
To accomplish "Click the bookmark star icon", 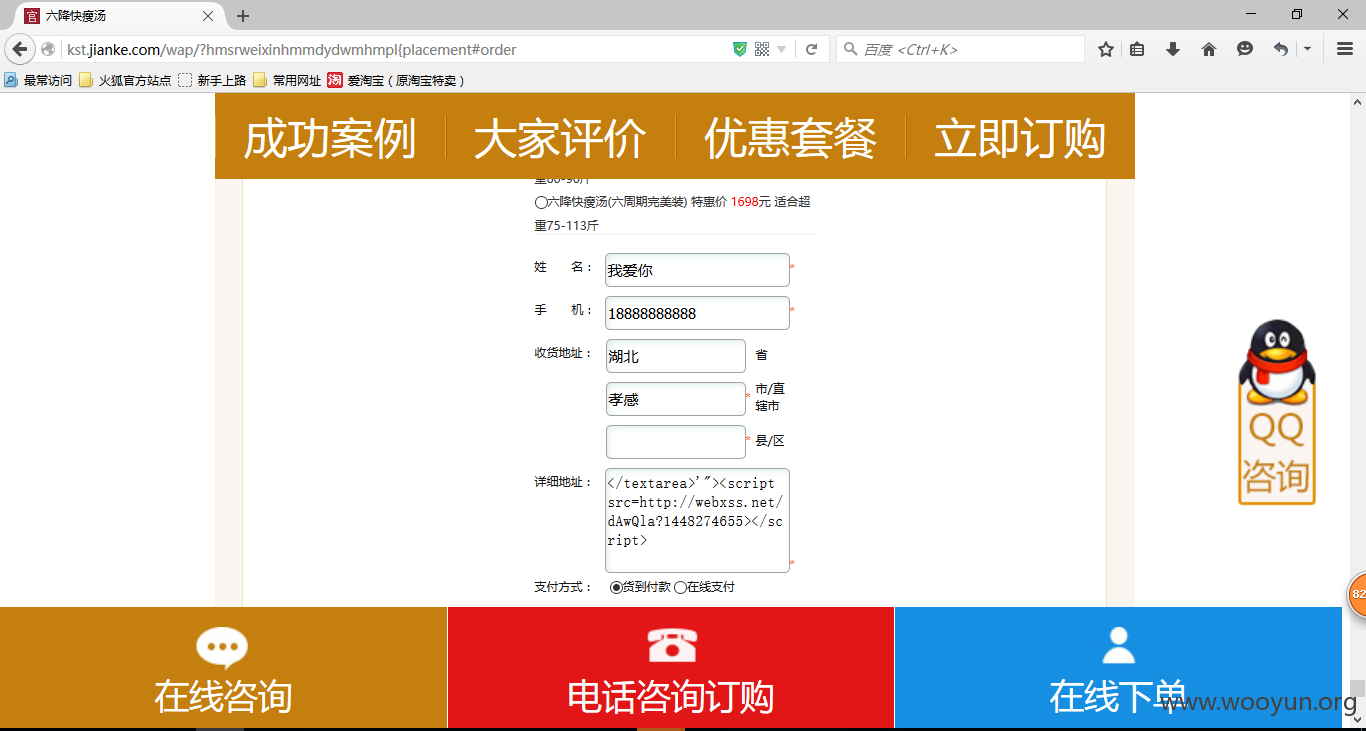I will [1106, 49].
